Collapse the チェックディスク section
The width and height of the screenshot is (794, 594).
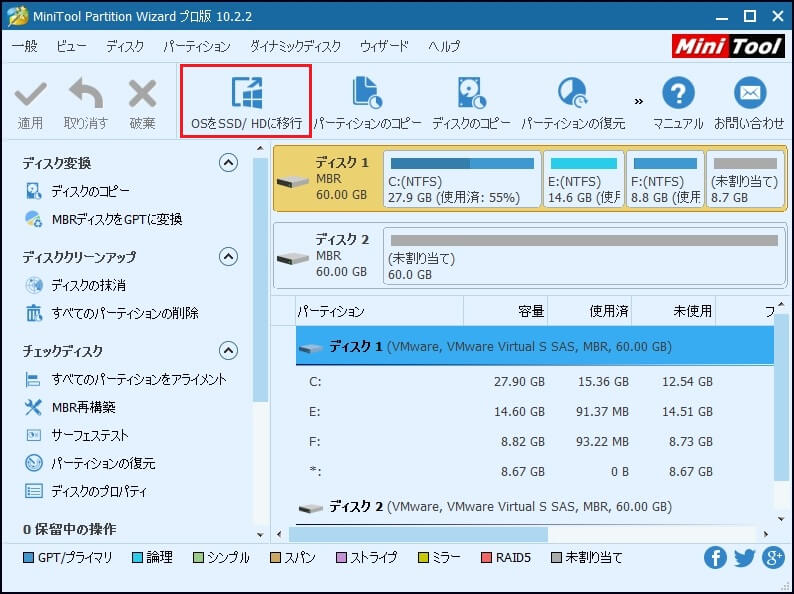[228, 350]
